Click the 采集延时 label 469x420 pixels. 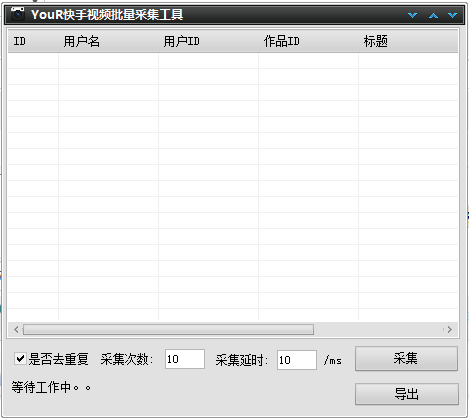(241, 360)
